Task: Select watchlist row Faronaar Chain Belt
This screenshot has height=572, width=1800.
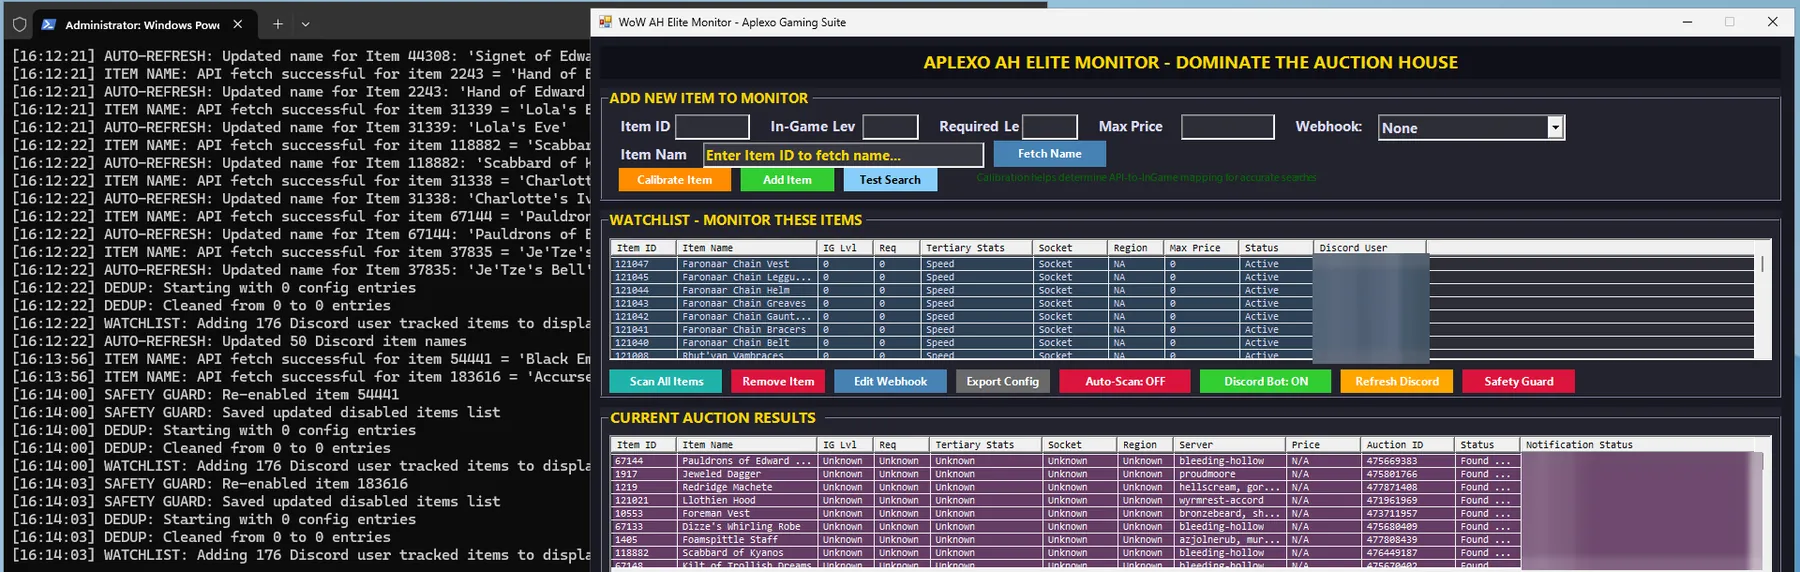Action: pyautogui.click(x=1182, y=342)
